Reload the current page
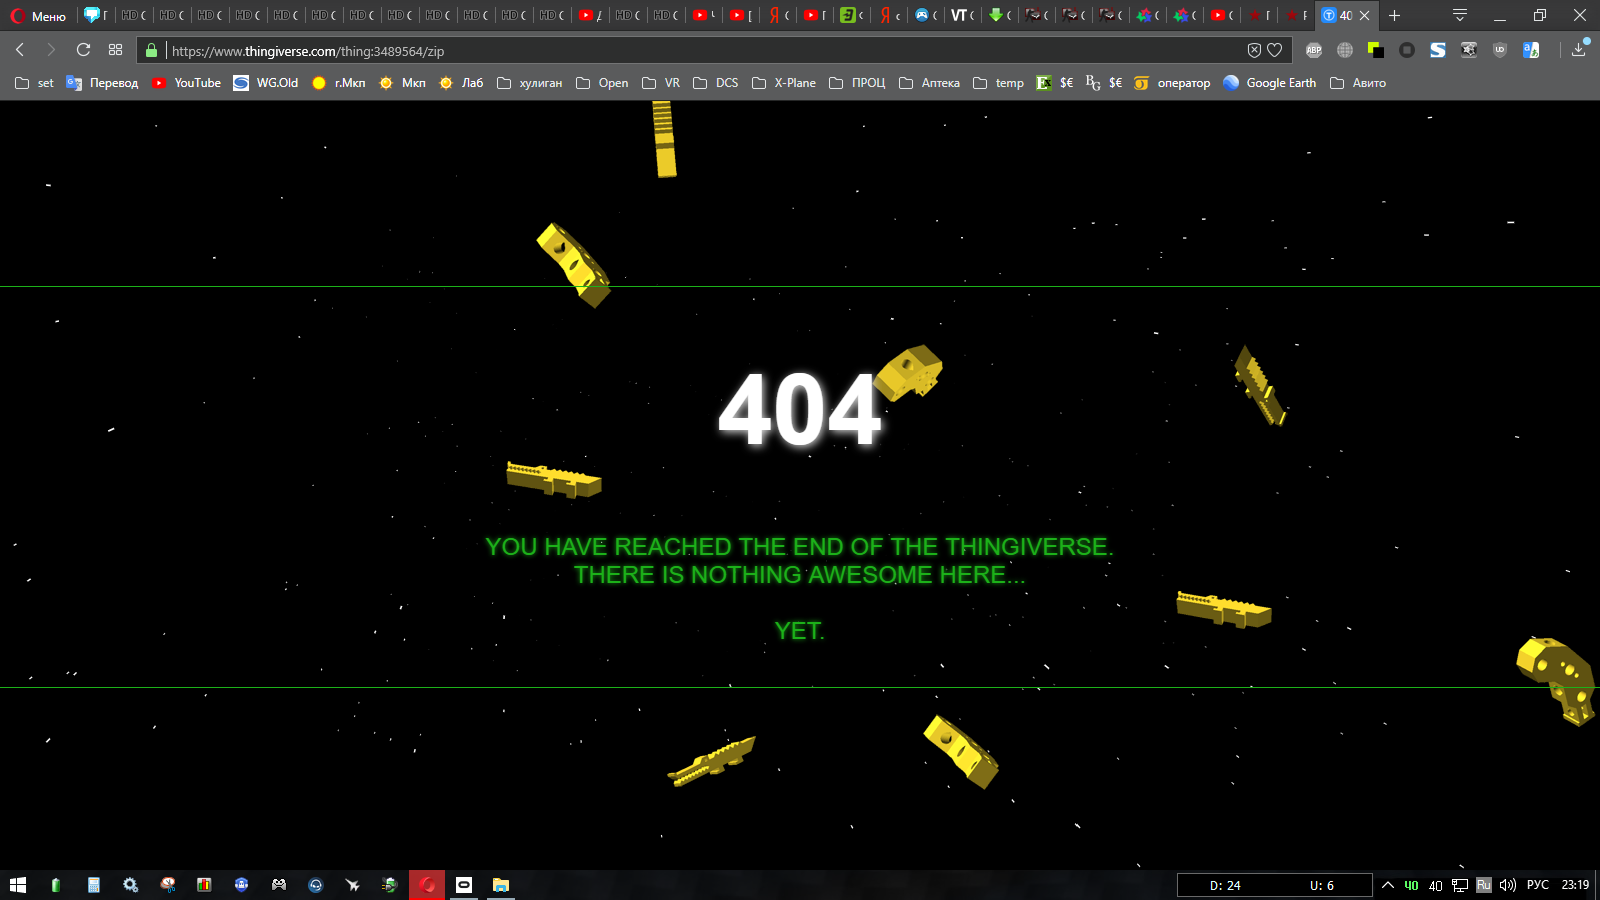The image size is (1600, 900). pyautogui.click(x=83, y=50)
